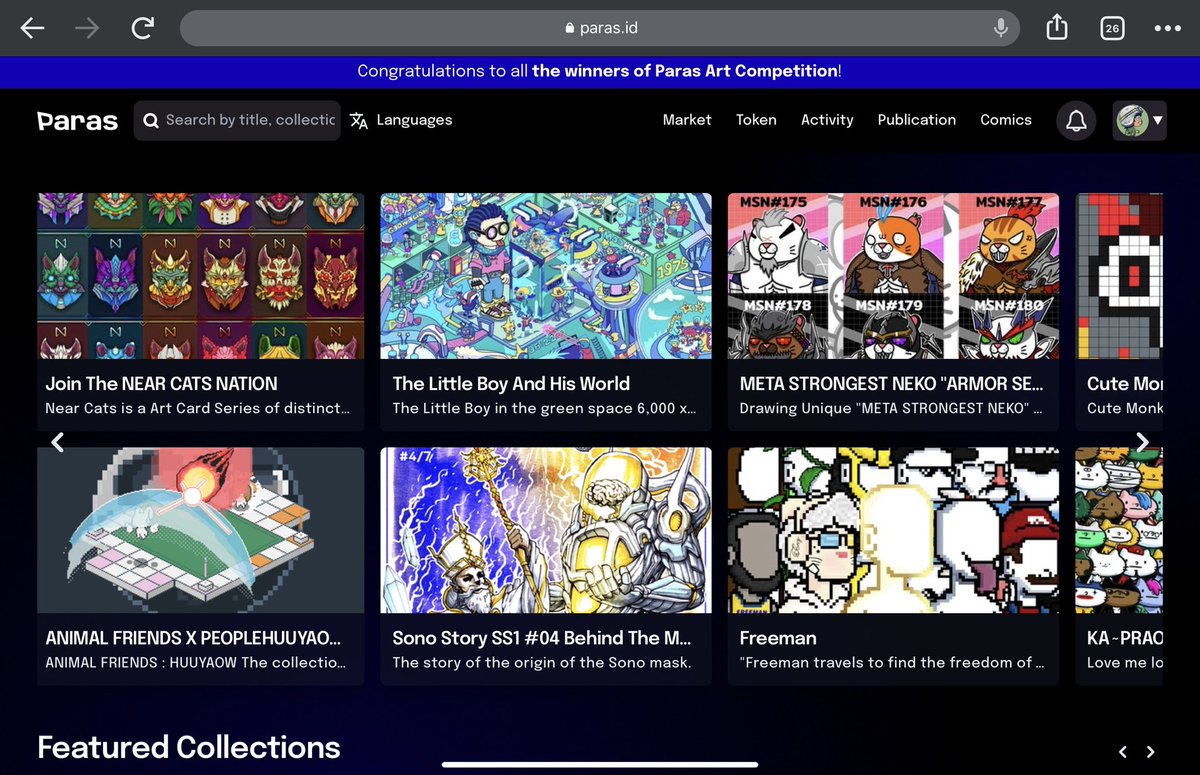Go to previous Featured Collections page
Image resolution: width=1200 pixels, height=775 pixels.
[1123, 752]
